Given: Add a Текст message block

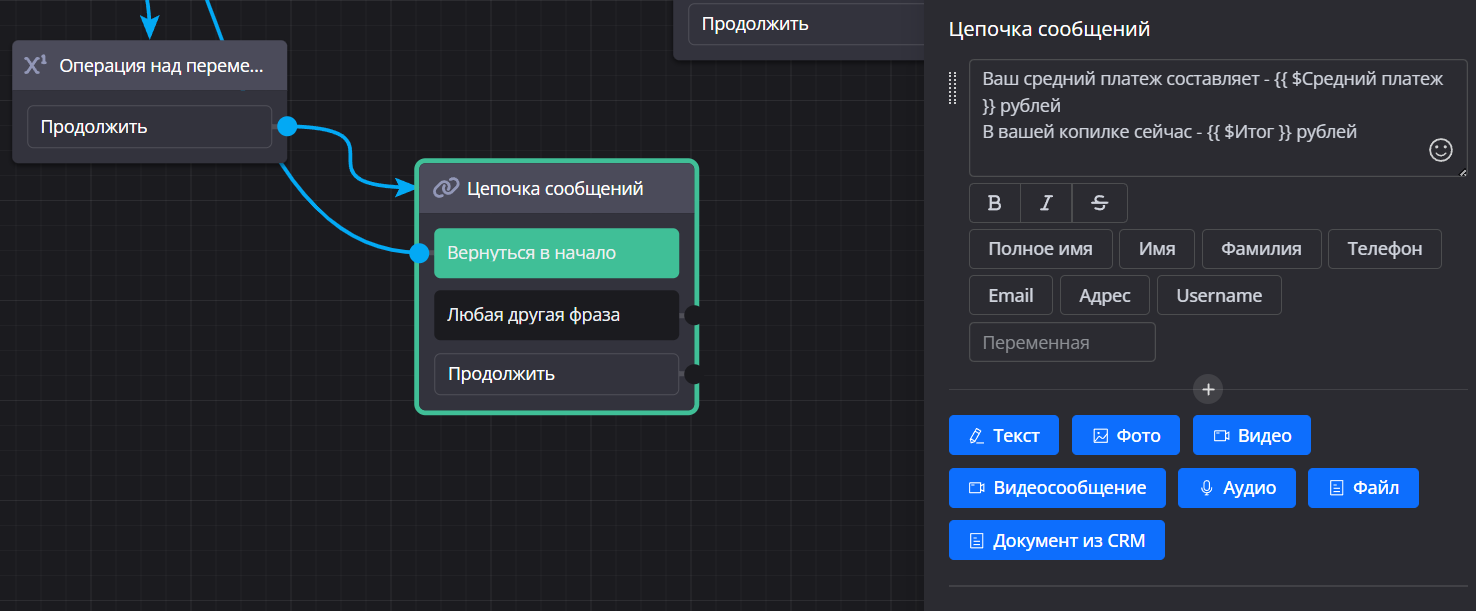Looking at the screenshot, I should [1004, 435].
